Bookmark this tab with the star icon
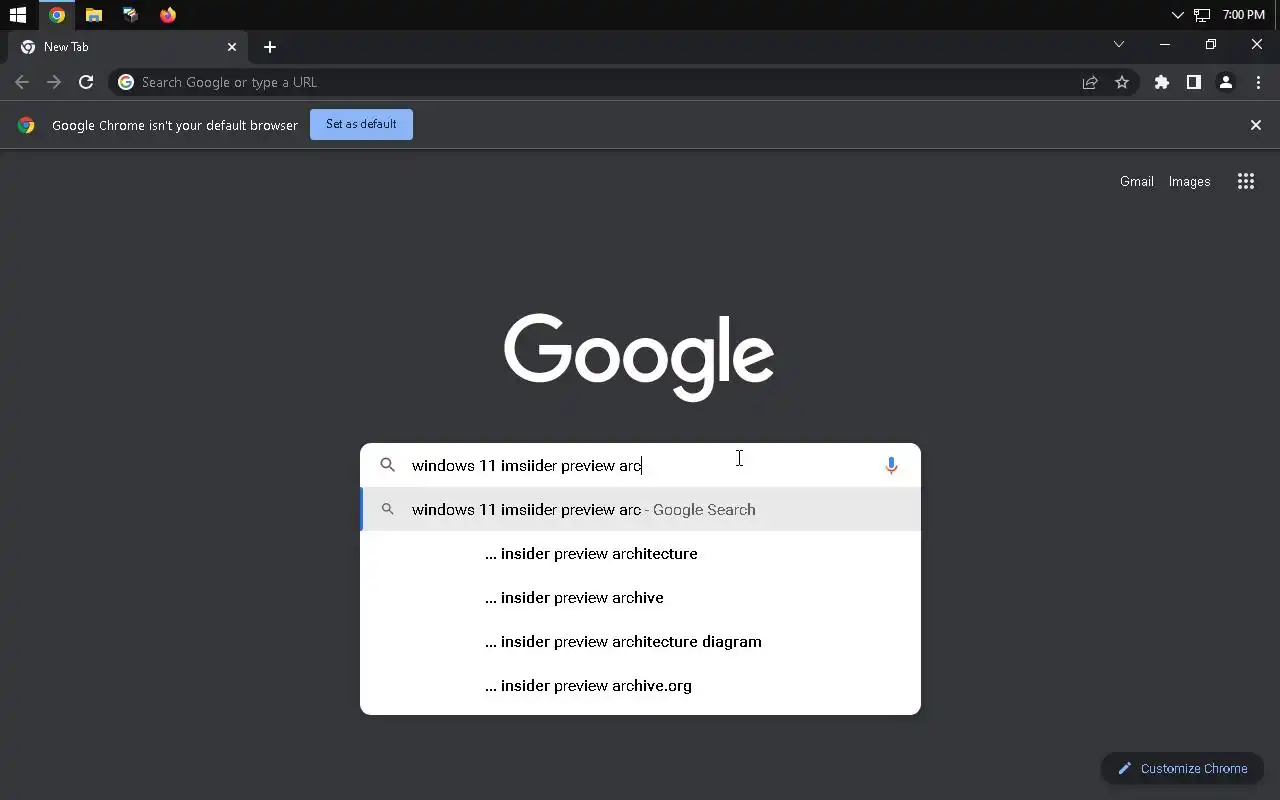Image resolution: width=1280 pixels, height=800 pixels. [1122, 82]
